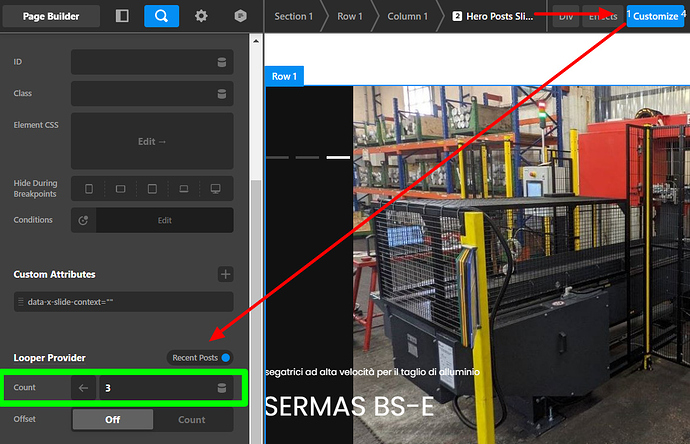The image size is (690, 444).
Task: Hide element on the mobile phone breakpoint
Action: [88, 188]
